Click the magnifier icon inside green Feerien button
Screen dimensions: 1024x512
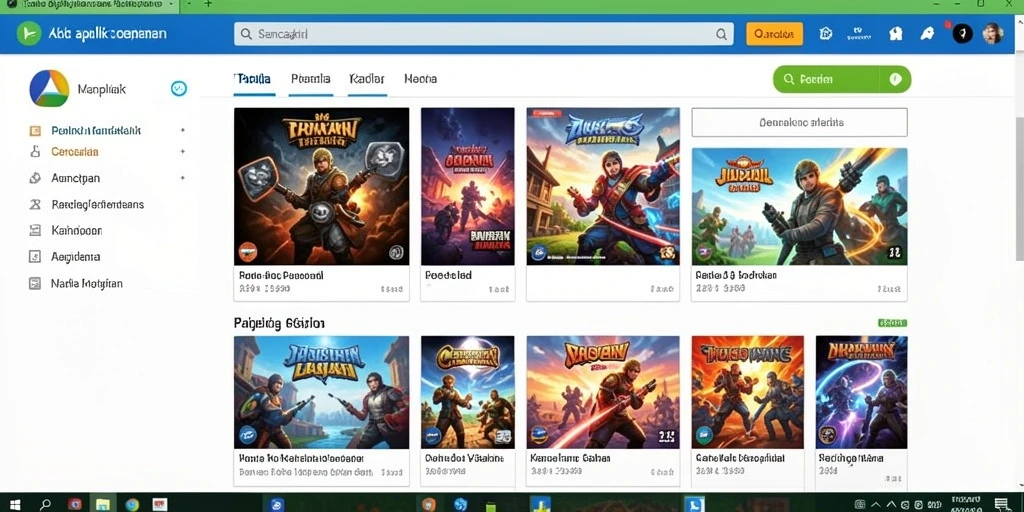click(789, 79)
